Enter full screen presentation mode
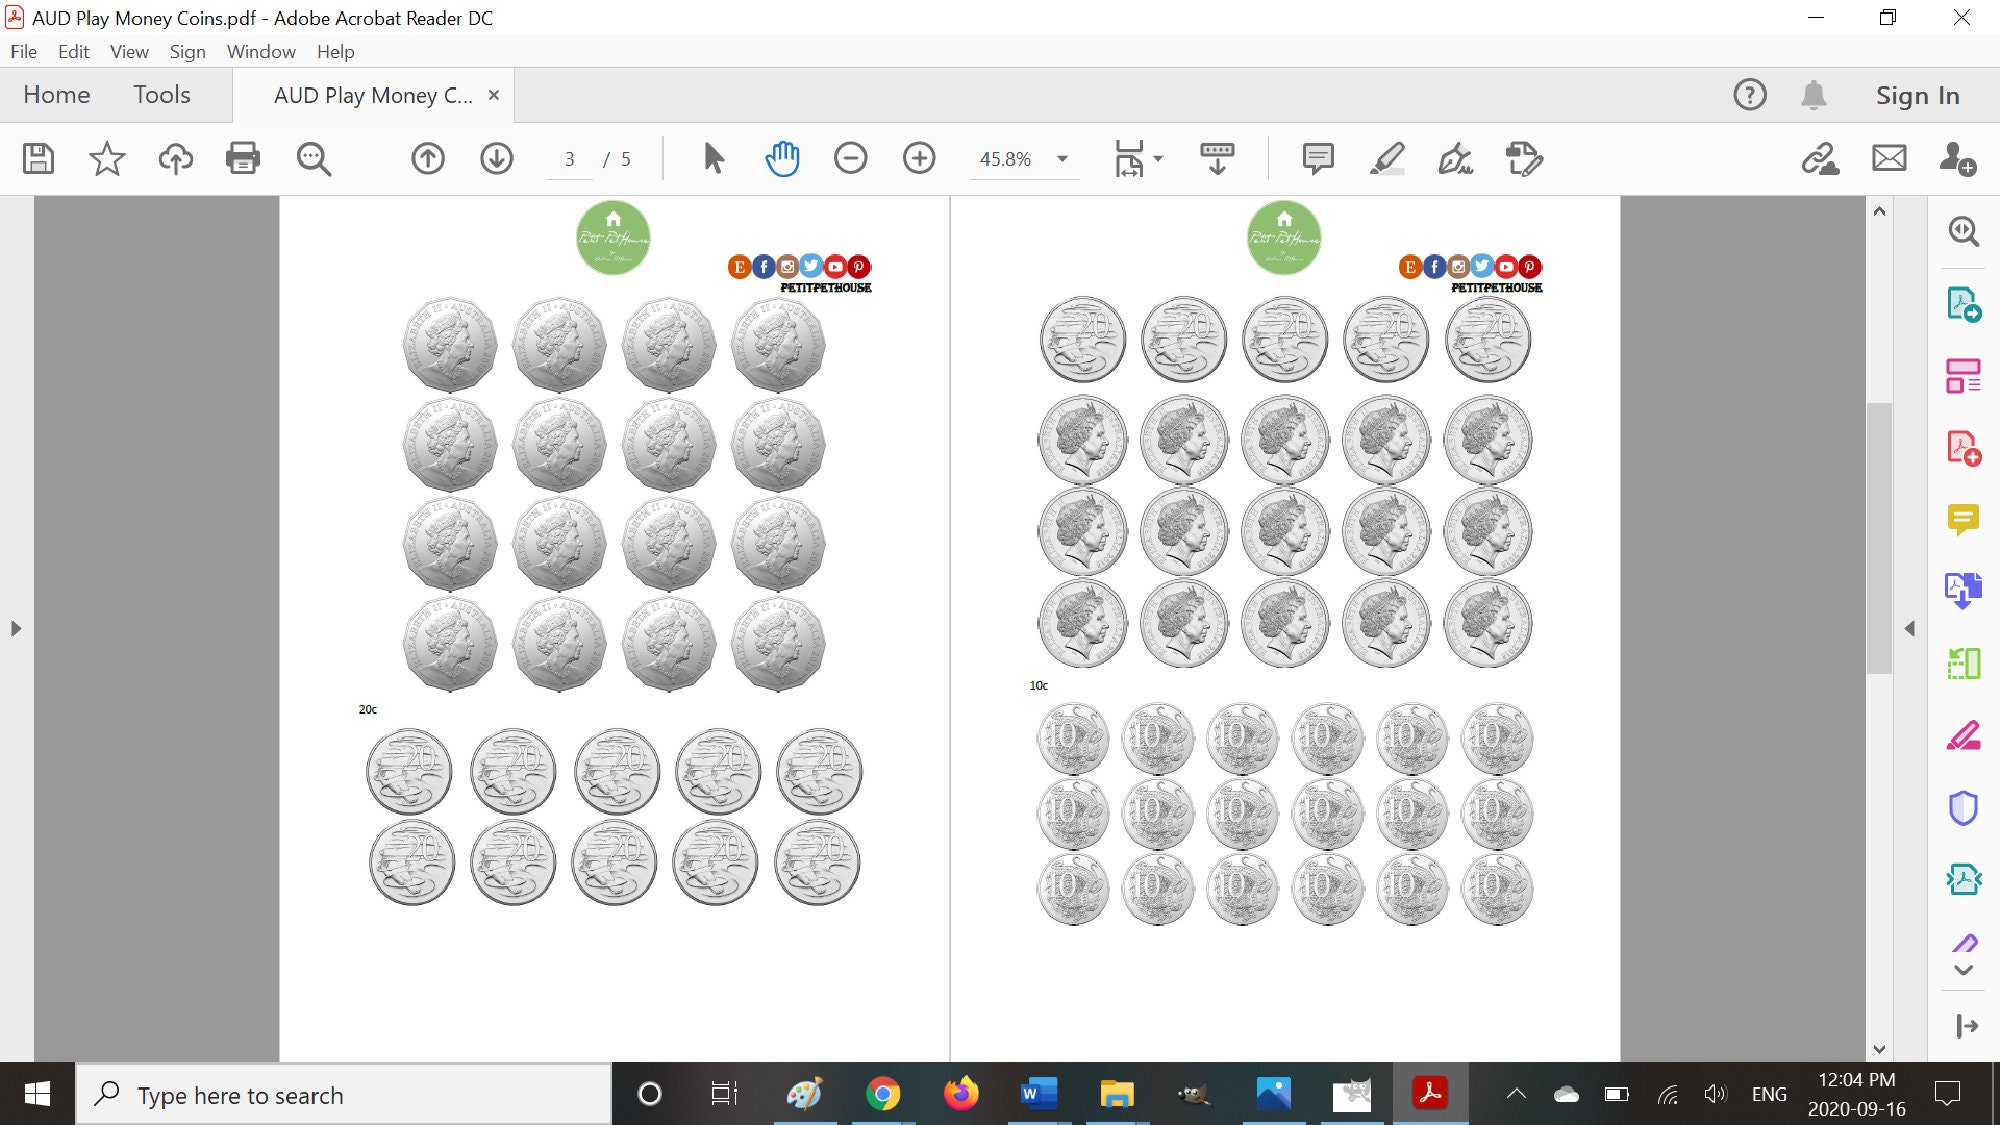Viewport: 2000px width, 1125px height. 1216,158
